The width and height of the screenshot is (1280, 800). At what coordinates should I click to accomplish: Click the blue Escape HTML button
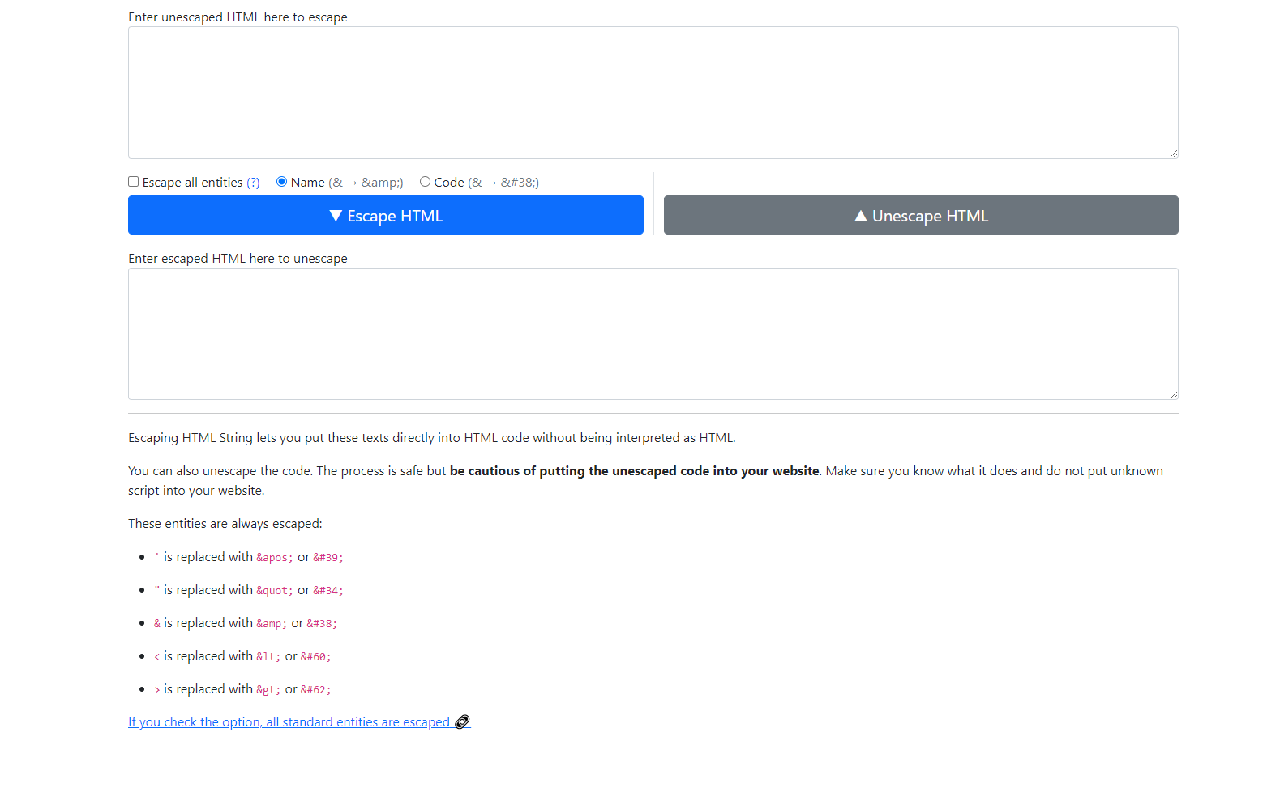click(386, 215)
